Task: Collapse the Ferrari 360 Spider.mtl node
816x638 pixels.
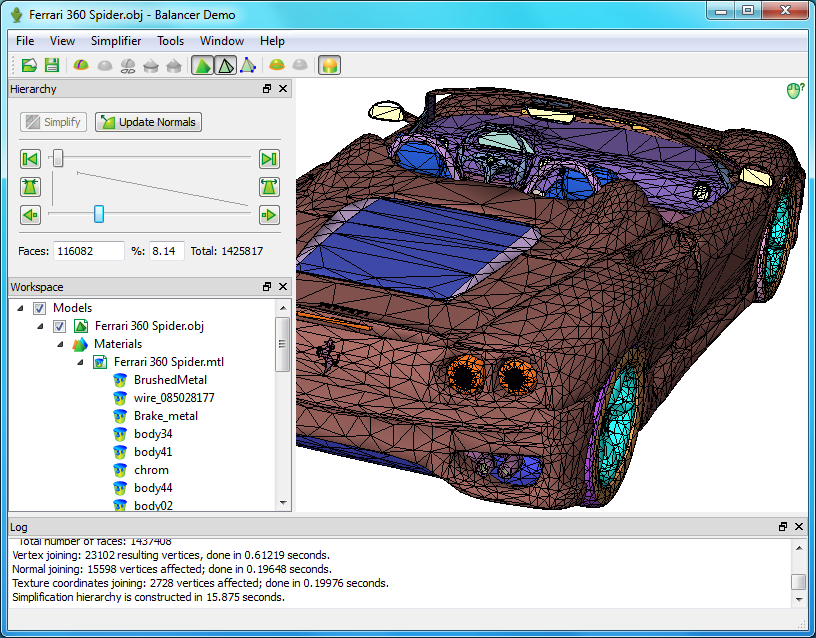Action: (79, 362)
